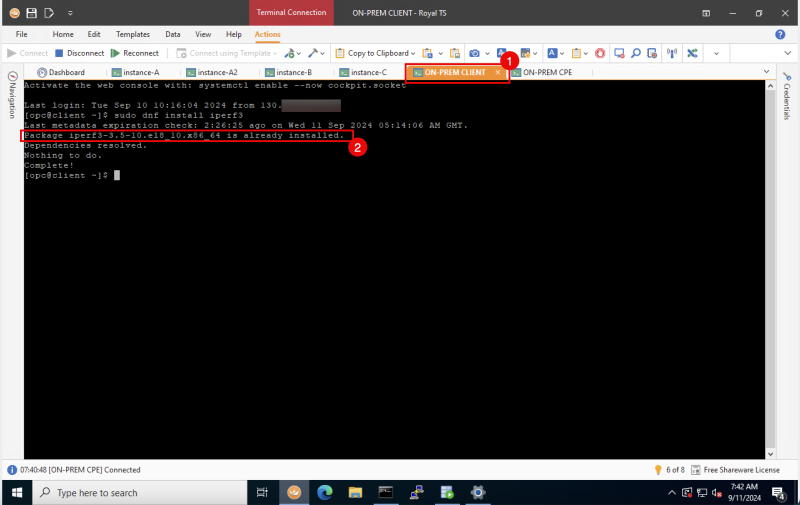Click the blue help question mark icon
Screen dimensions: 800x505
pos(780,34)
